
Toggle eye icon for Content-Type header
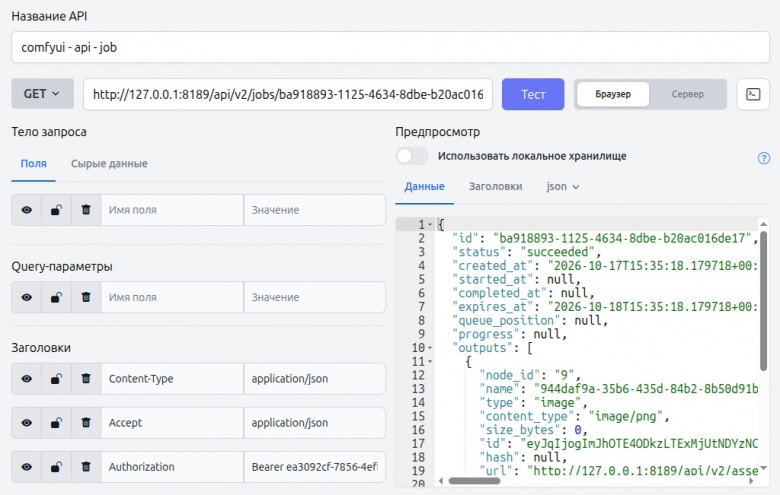point(27,379)
